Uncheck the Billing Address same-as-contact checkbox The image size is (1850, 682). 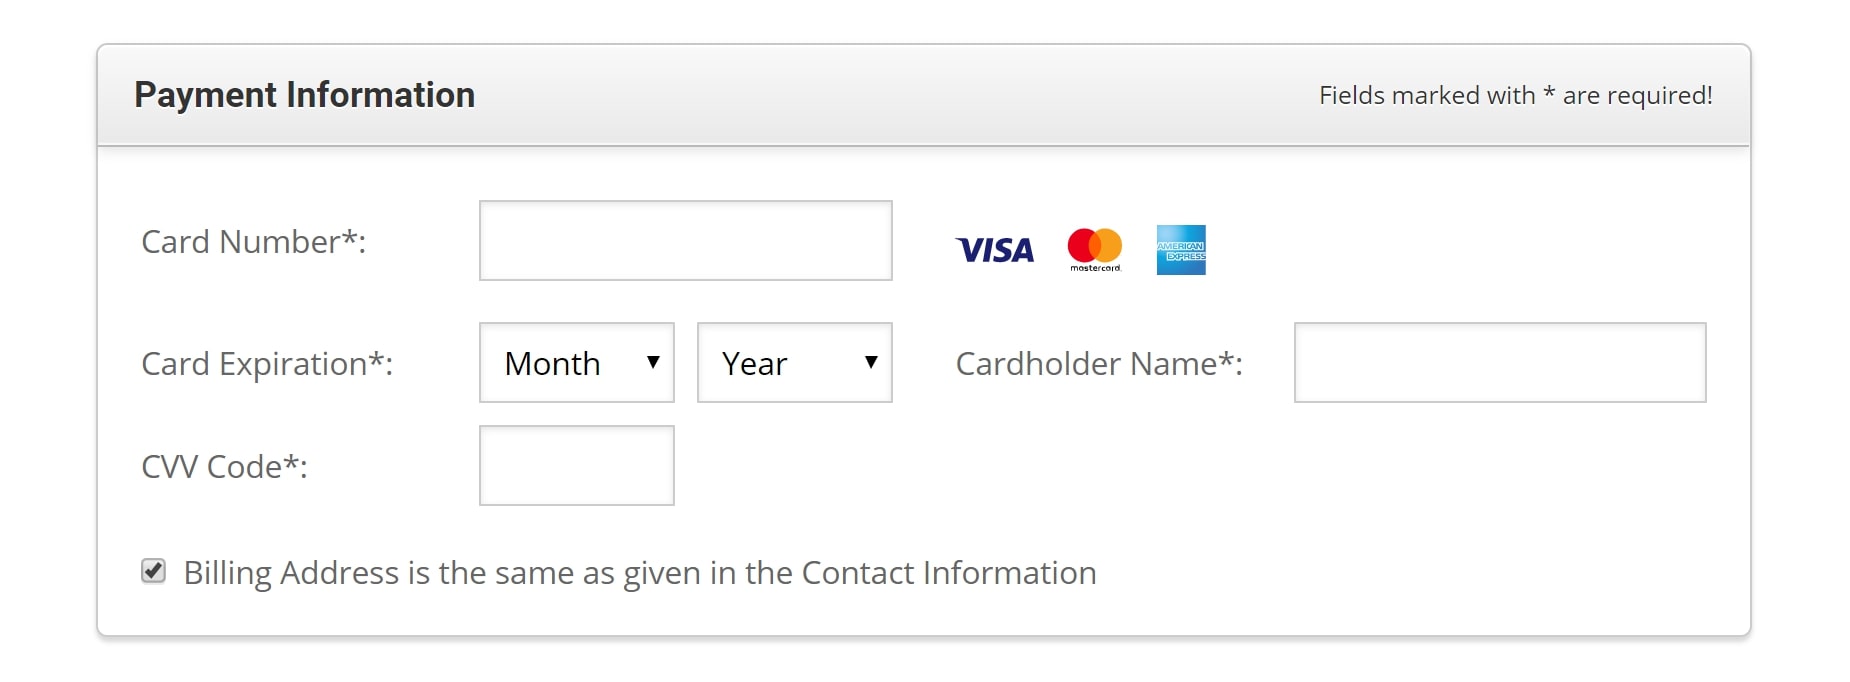(x=153, y=571)
